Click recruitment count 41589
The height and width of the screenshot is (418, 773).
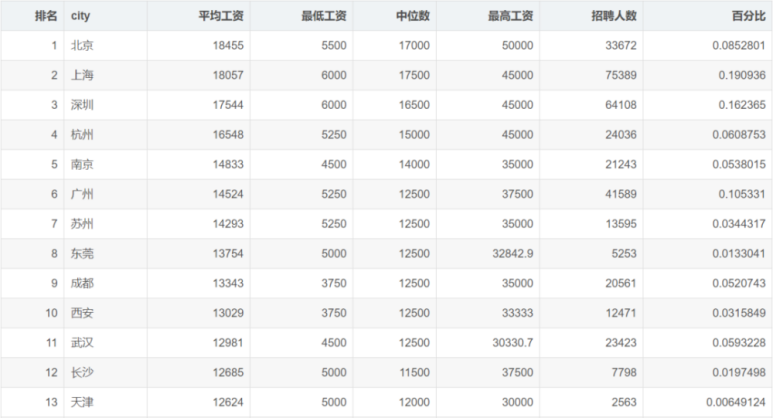pos(621,194)
